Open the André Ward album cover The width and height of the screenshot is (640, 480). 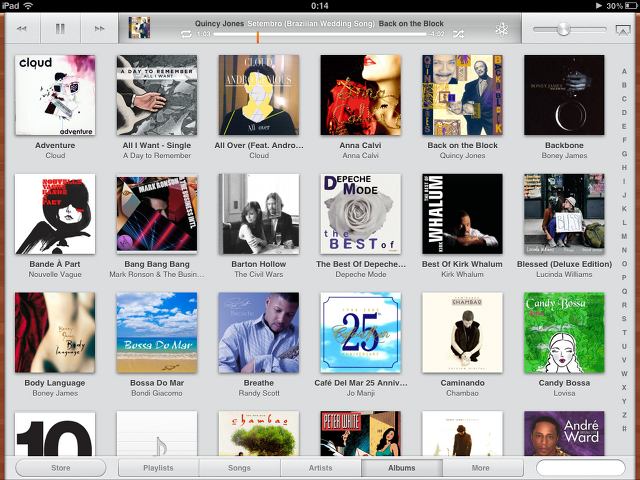pyautogui.click(x=564, y=433)
